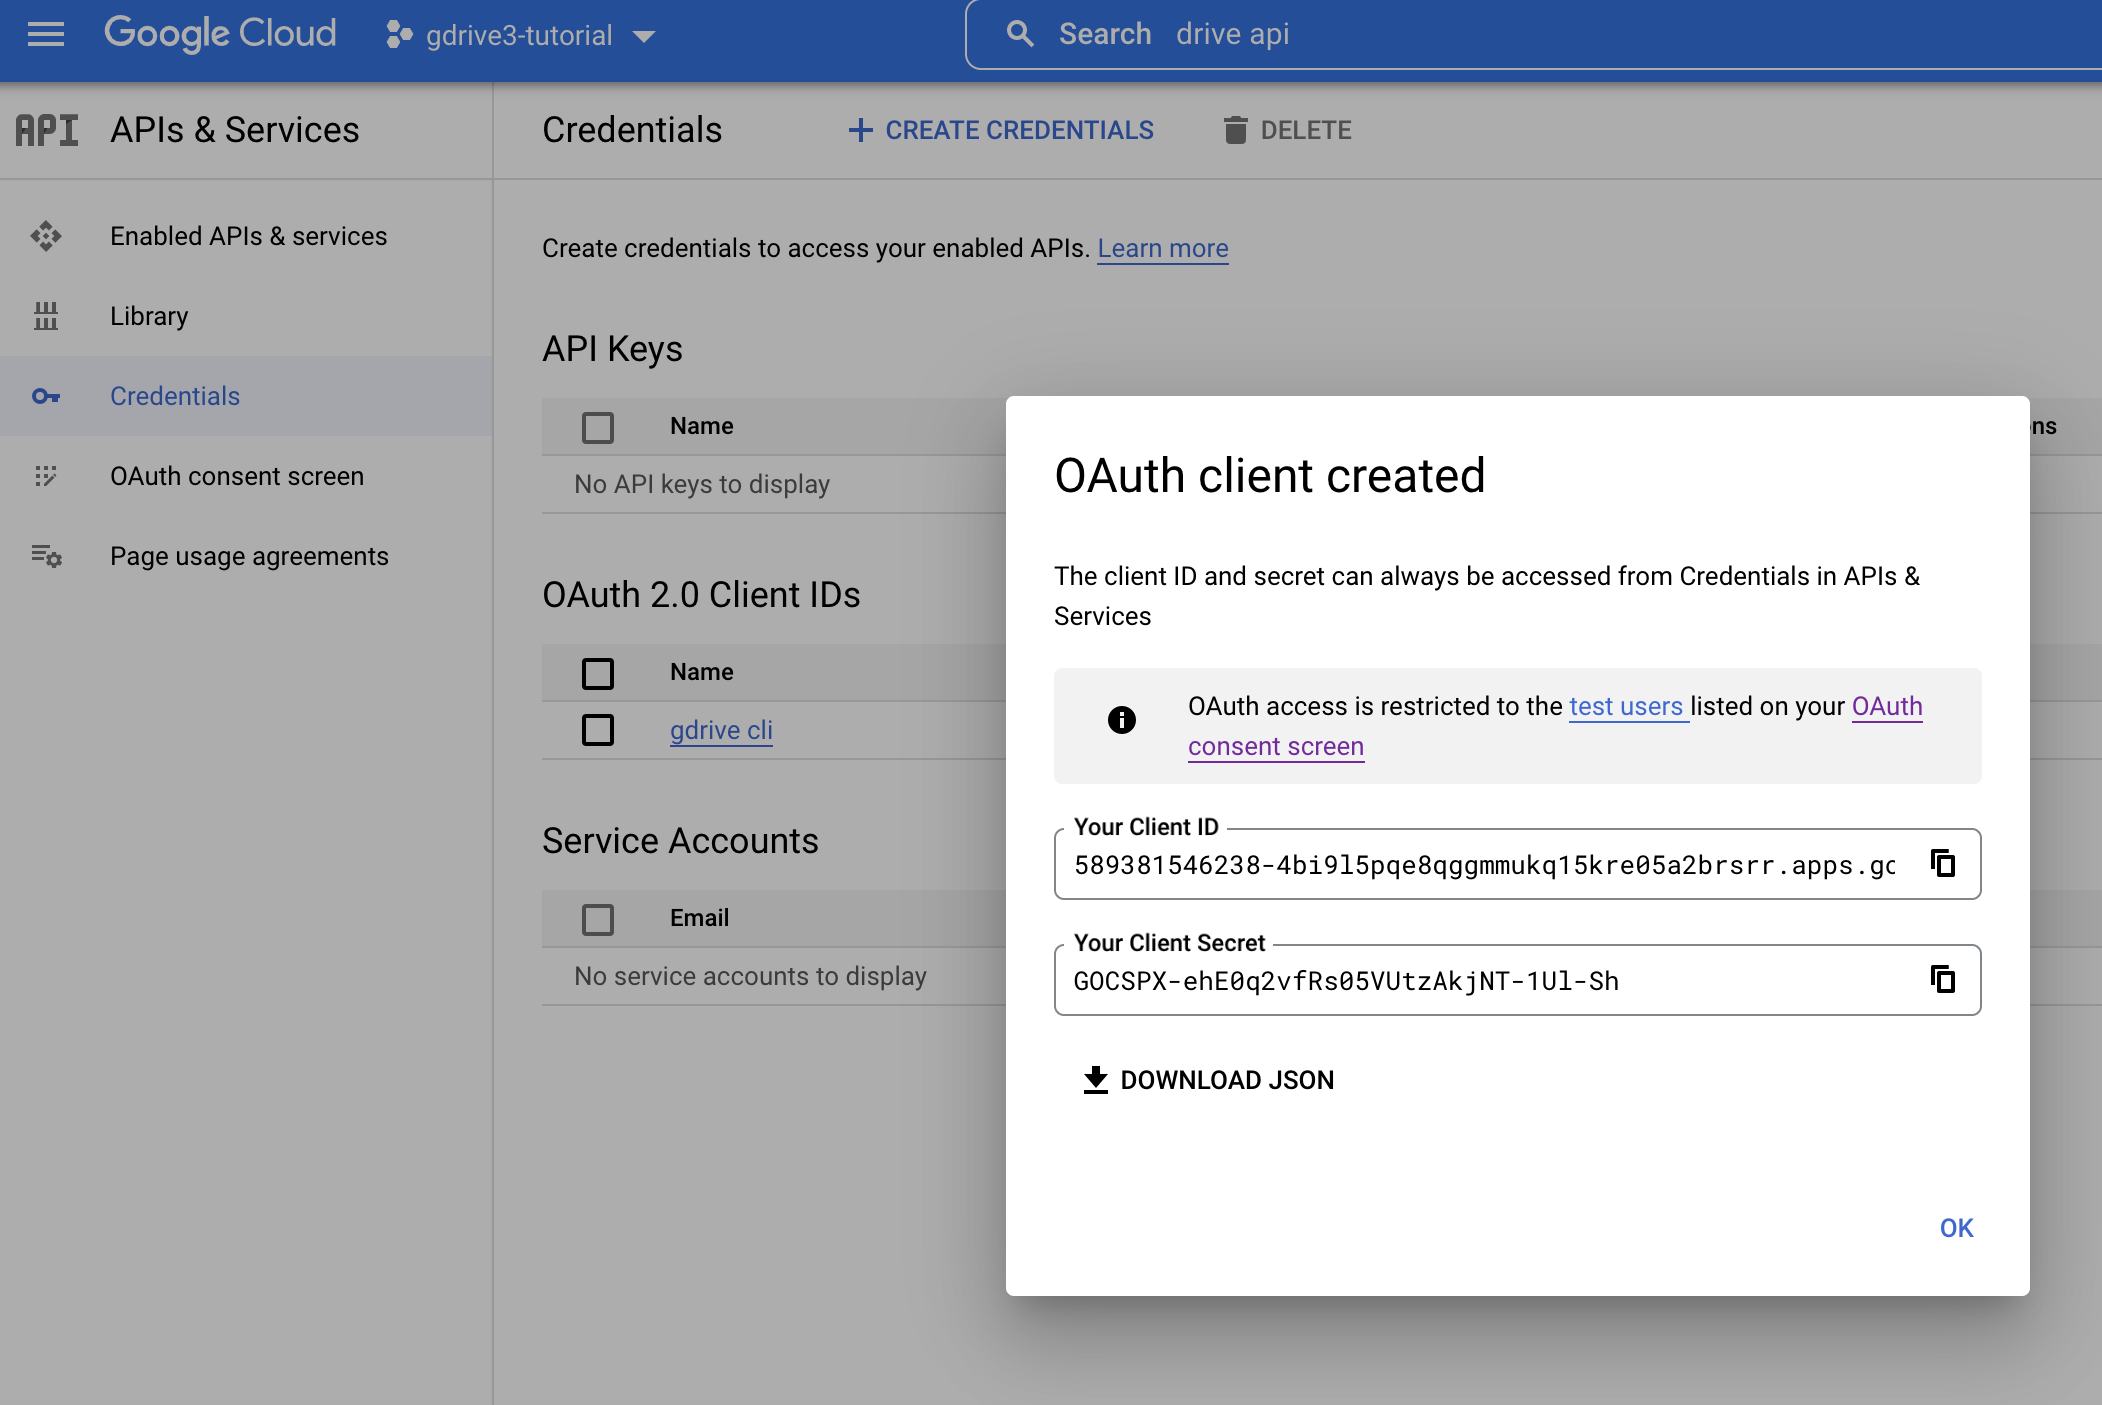Viewport: 2102px width, 1405px height.
Task: Click the DELETE button
Action: [1288, 130]
